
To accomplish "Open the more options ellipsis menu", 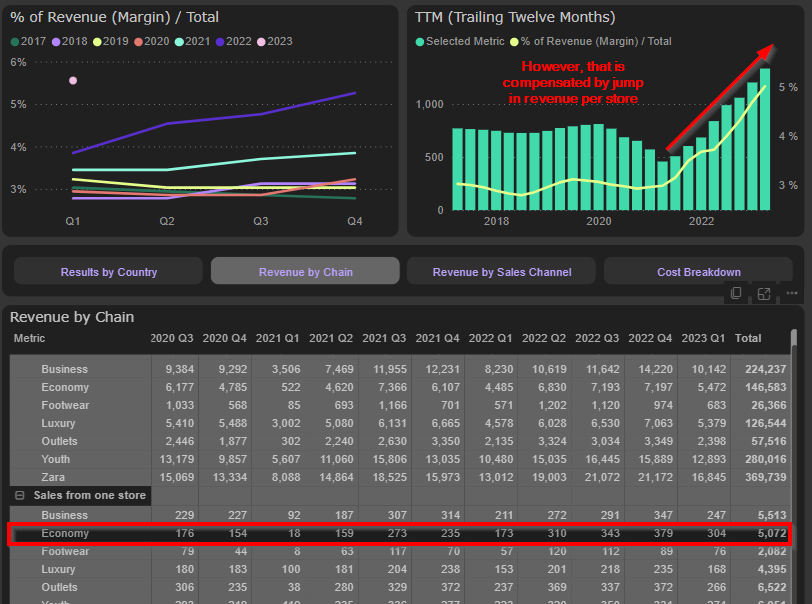I will coord(791,293).
